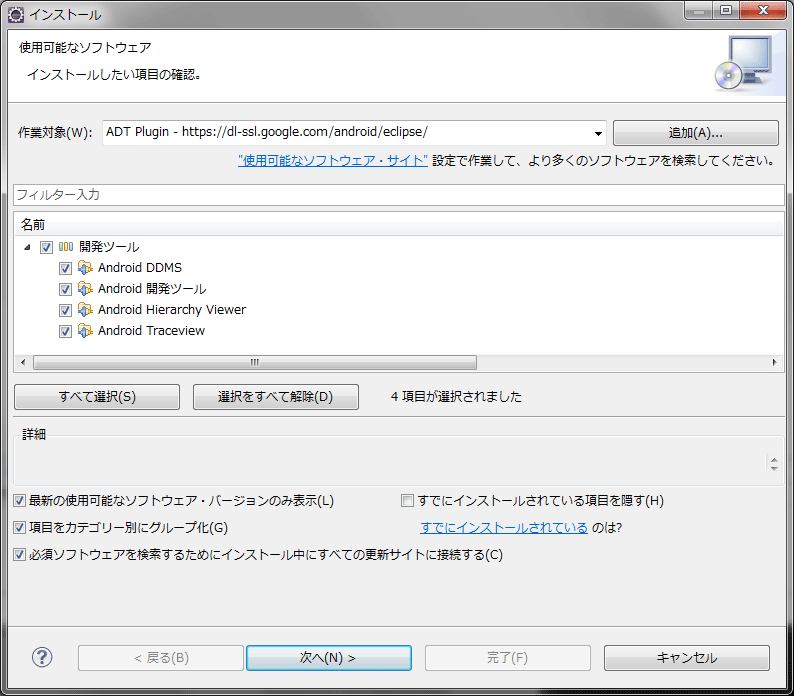
Task: Open 使用可能なソフトウェア・サイト link
Action: [x=333, y=161]
